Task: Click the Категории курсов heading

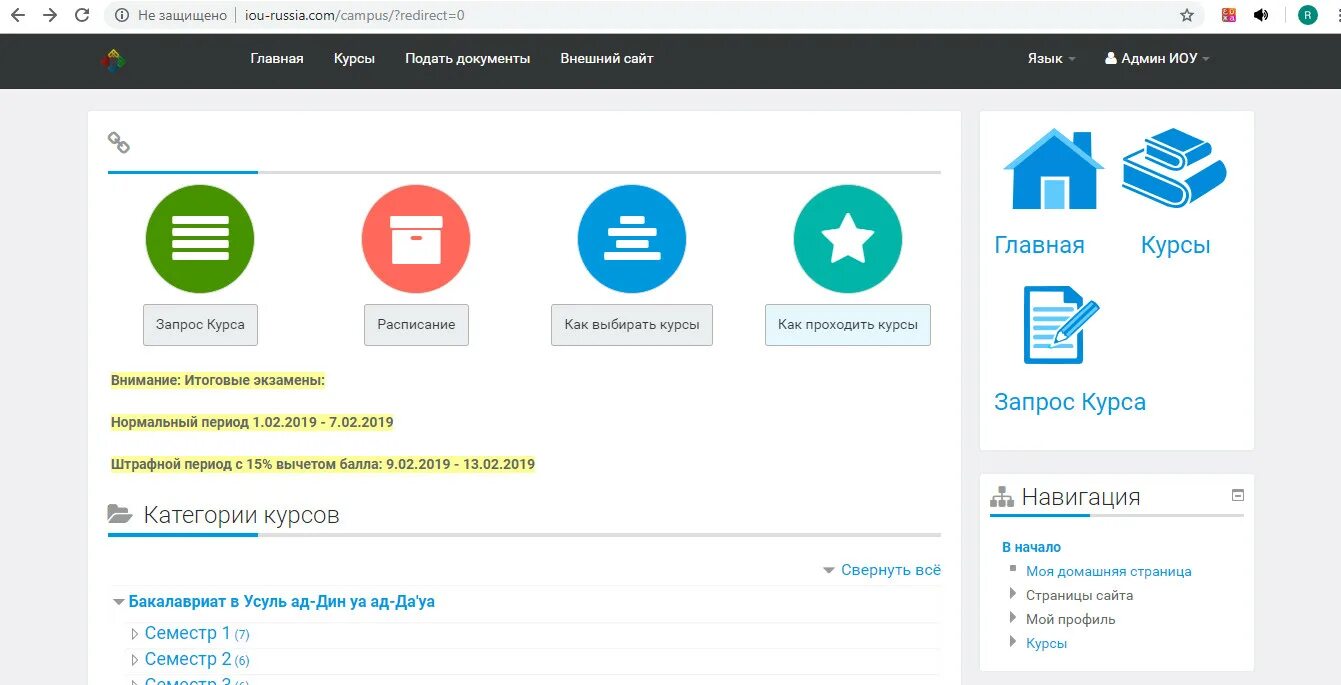Action: 241,515
